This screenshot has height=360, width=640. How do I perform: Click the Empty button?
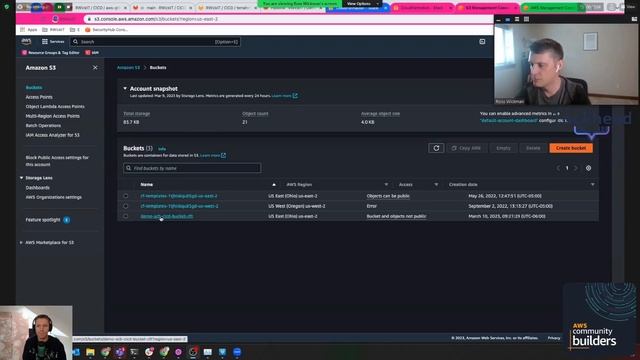(503, 148)
